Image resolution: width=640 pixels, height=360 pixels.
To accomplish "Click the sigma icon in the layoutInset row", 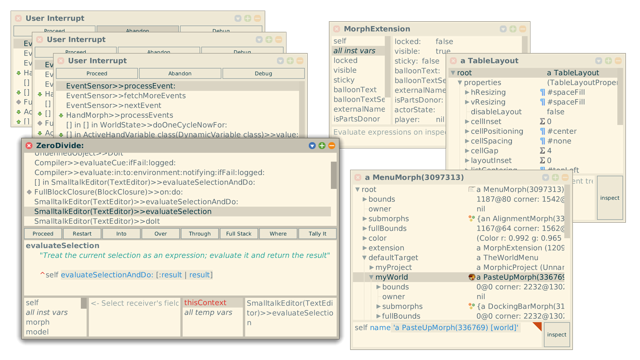I will tap(542, 160).
